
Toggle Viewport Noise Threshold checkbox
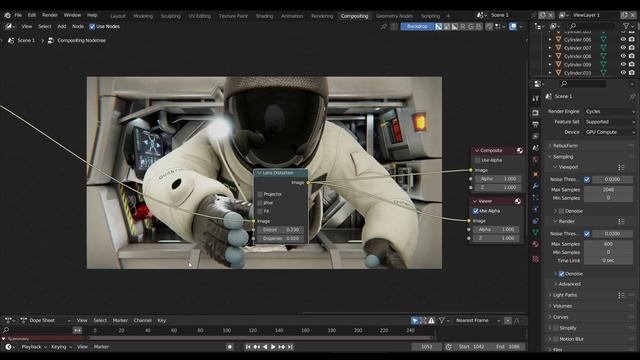click(x=587, y=180)
